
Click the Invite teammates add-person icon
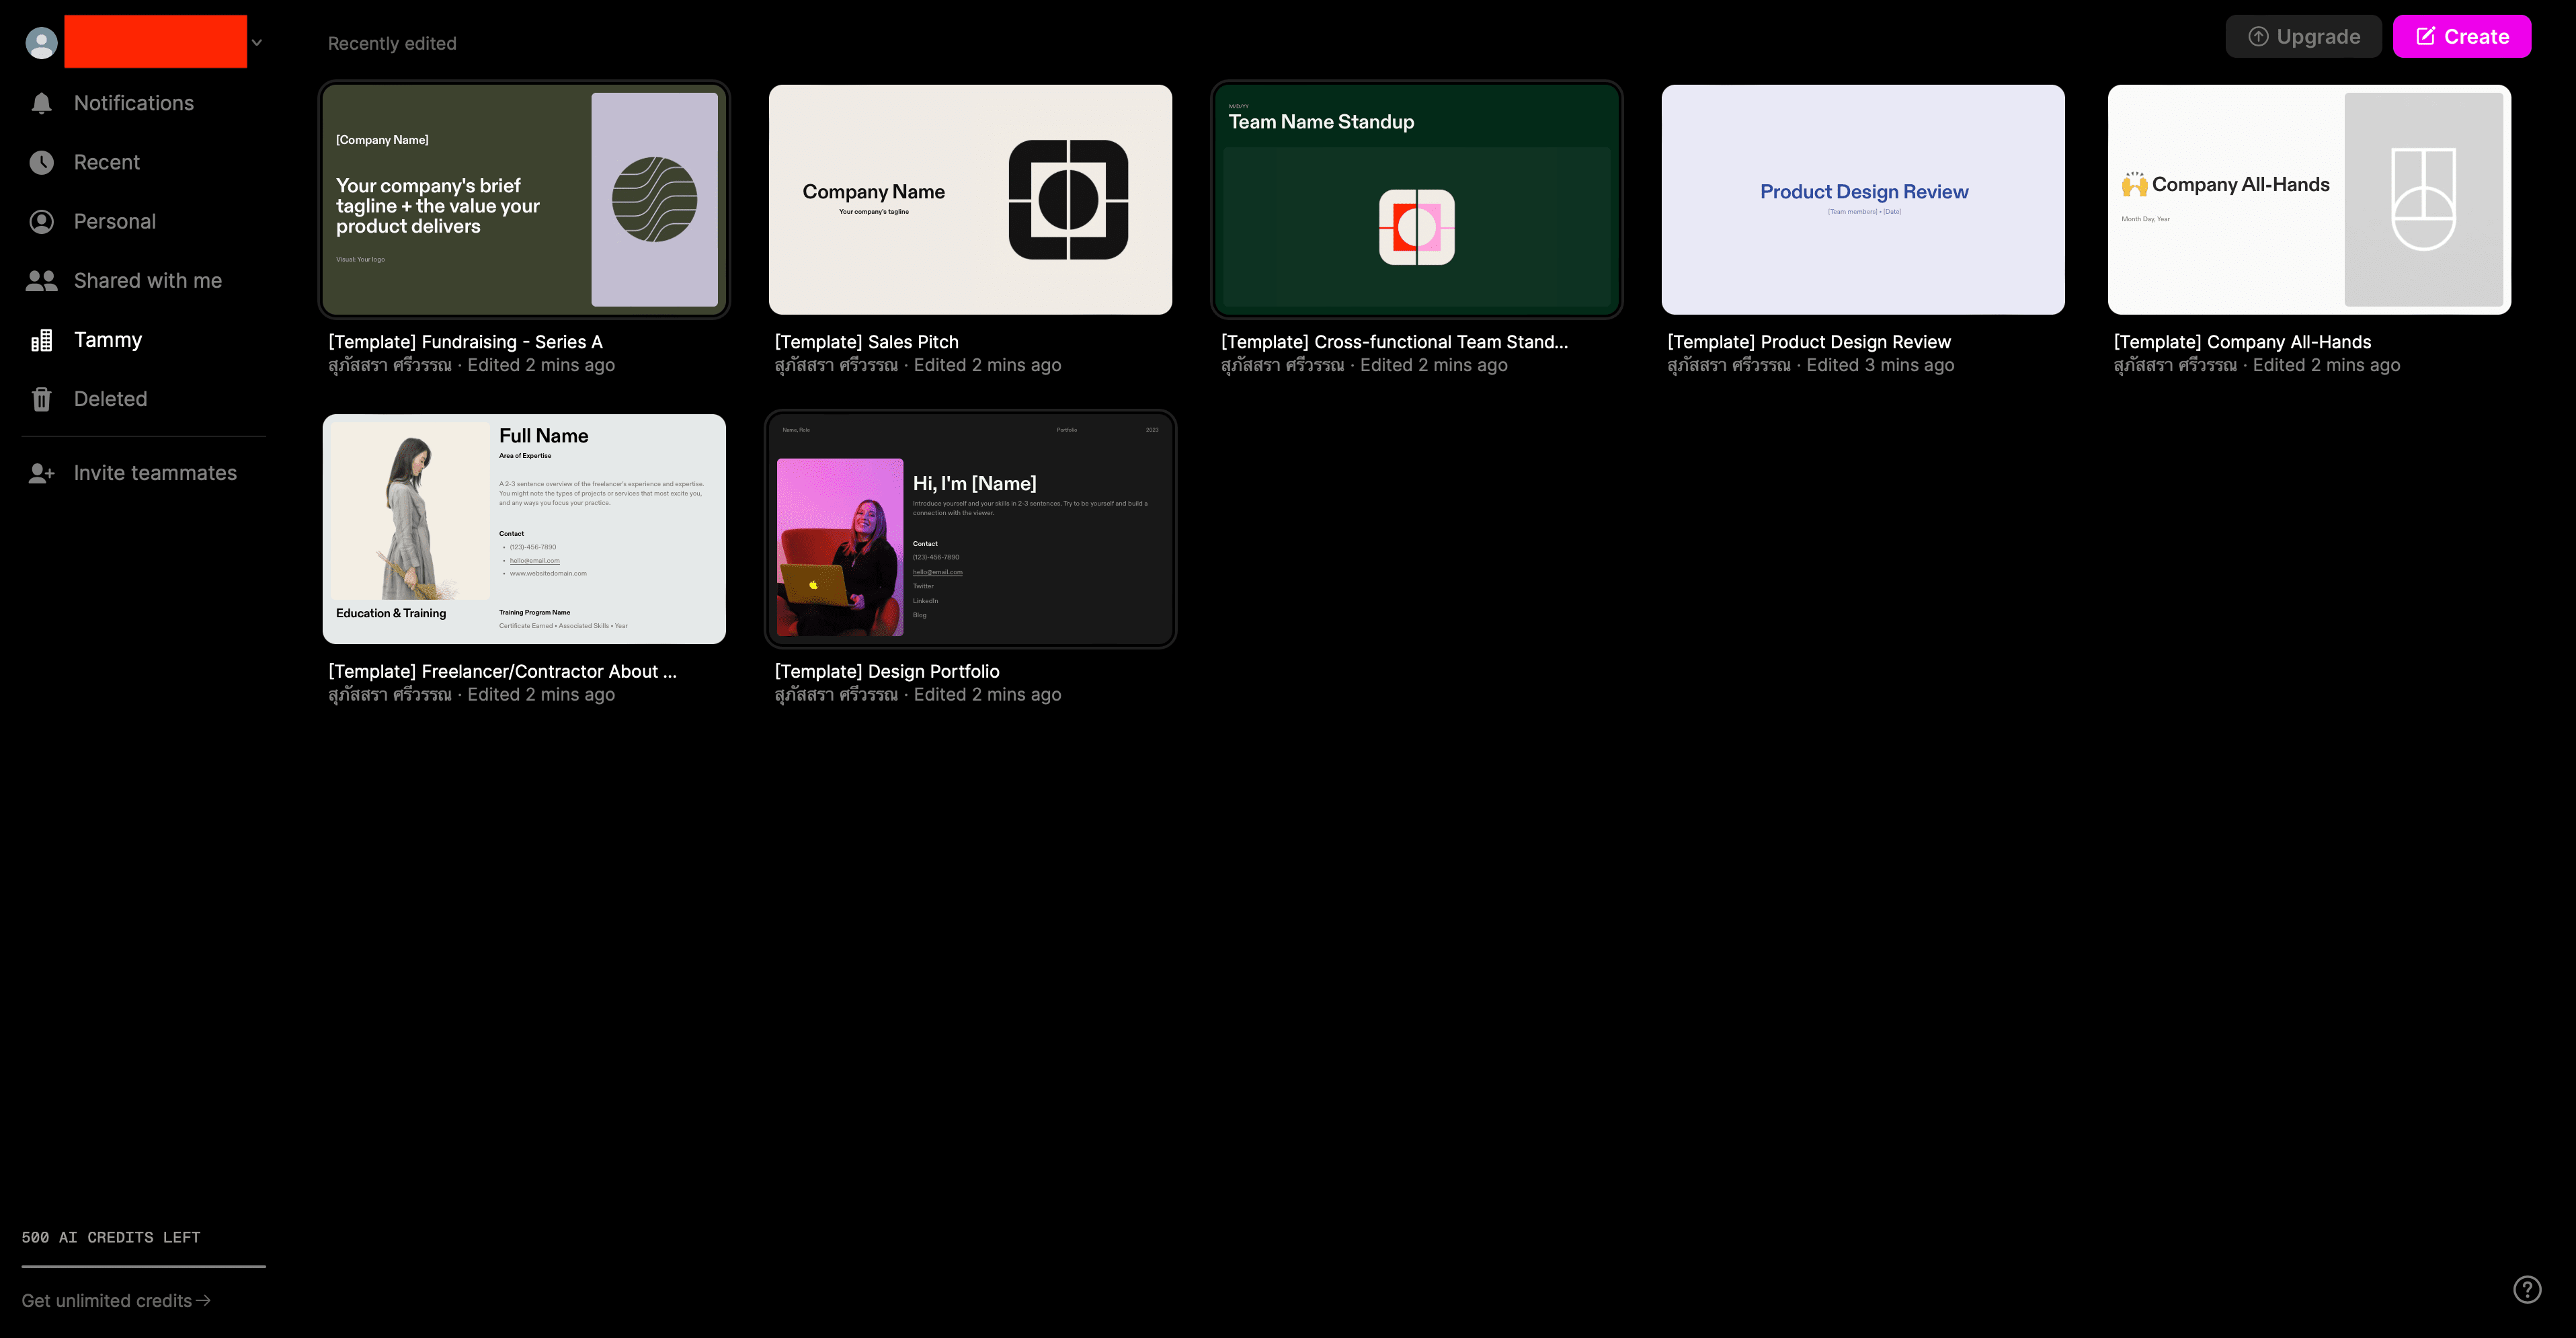[x=41, y=473]
